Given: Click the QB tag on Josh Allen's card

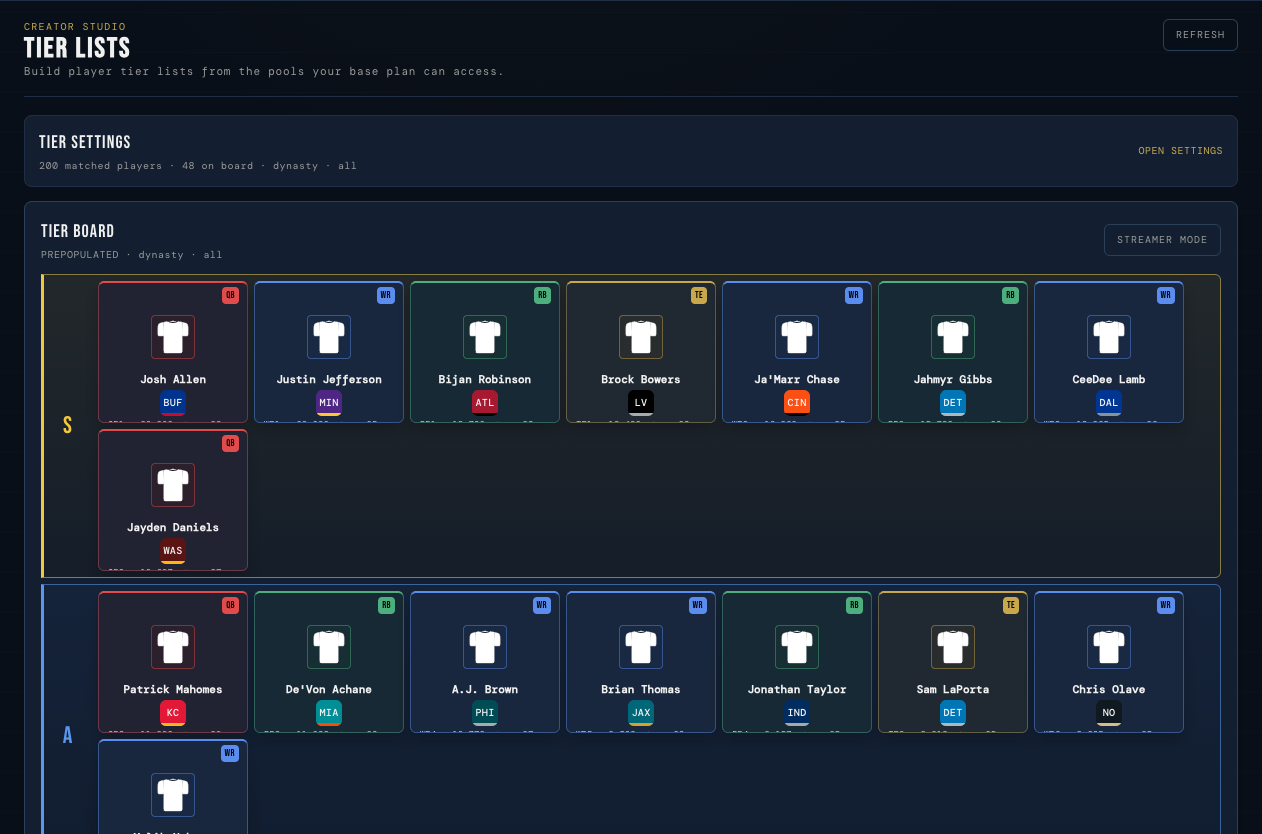Looking at the screenshot, I should 230,295.
